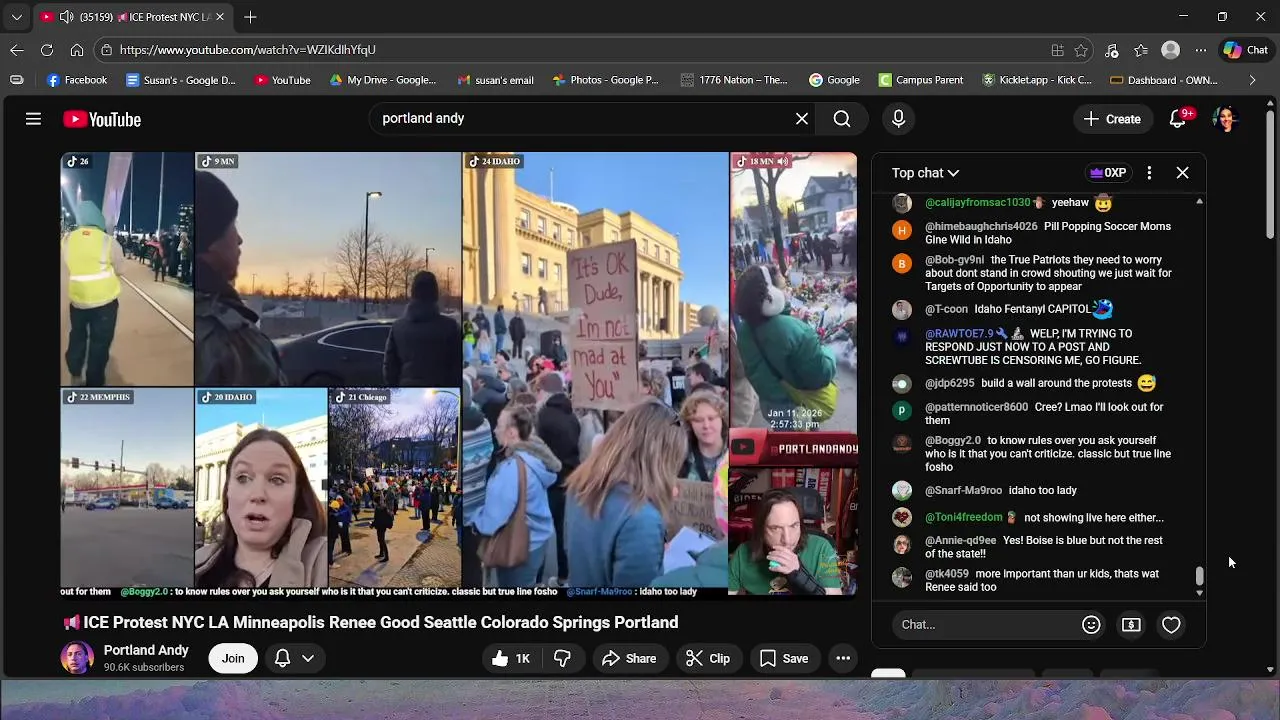1280x720 pixels.
Task: Open the 1776 Nation bookmark
Action: pyautogui.click(x=734, y=80)
